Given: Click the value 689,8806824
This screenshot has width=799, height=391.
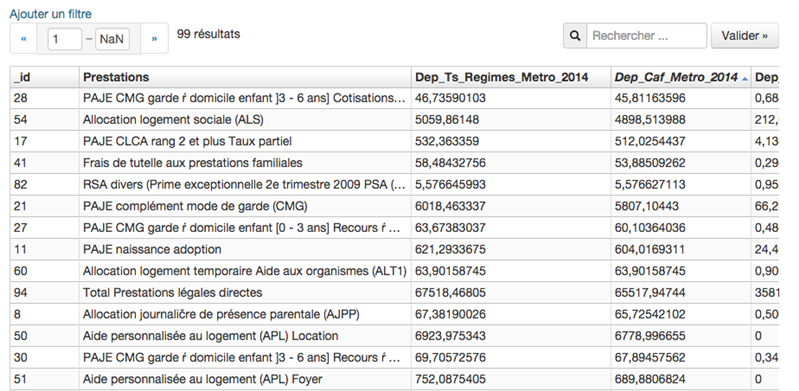Looking at the screenshot, I should click(x=650, y=380).
